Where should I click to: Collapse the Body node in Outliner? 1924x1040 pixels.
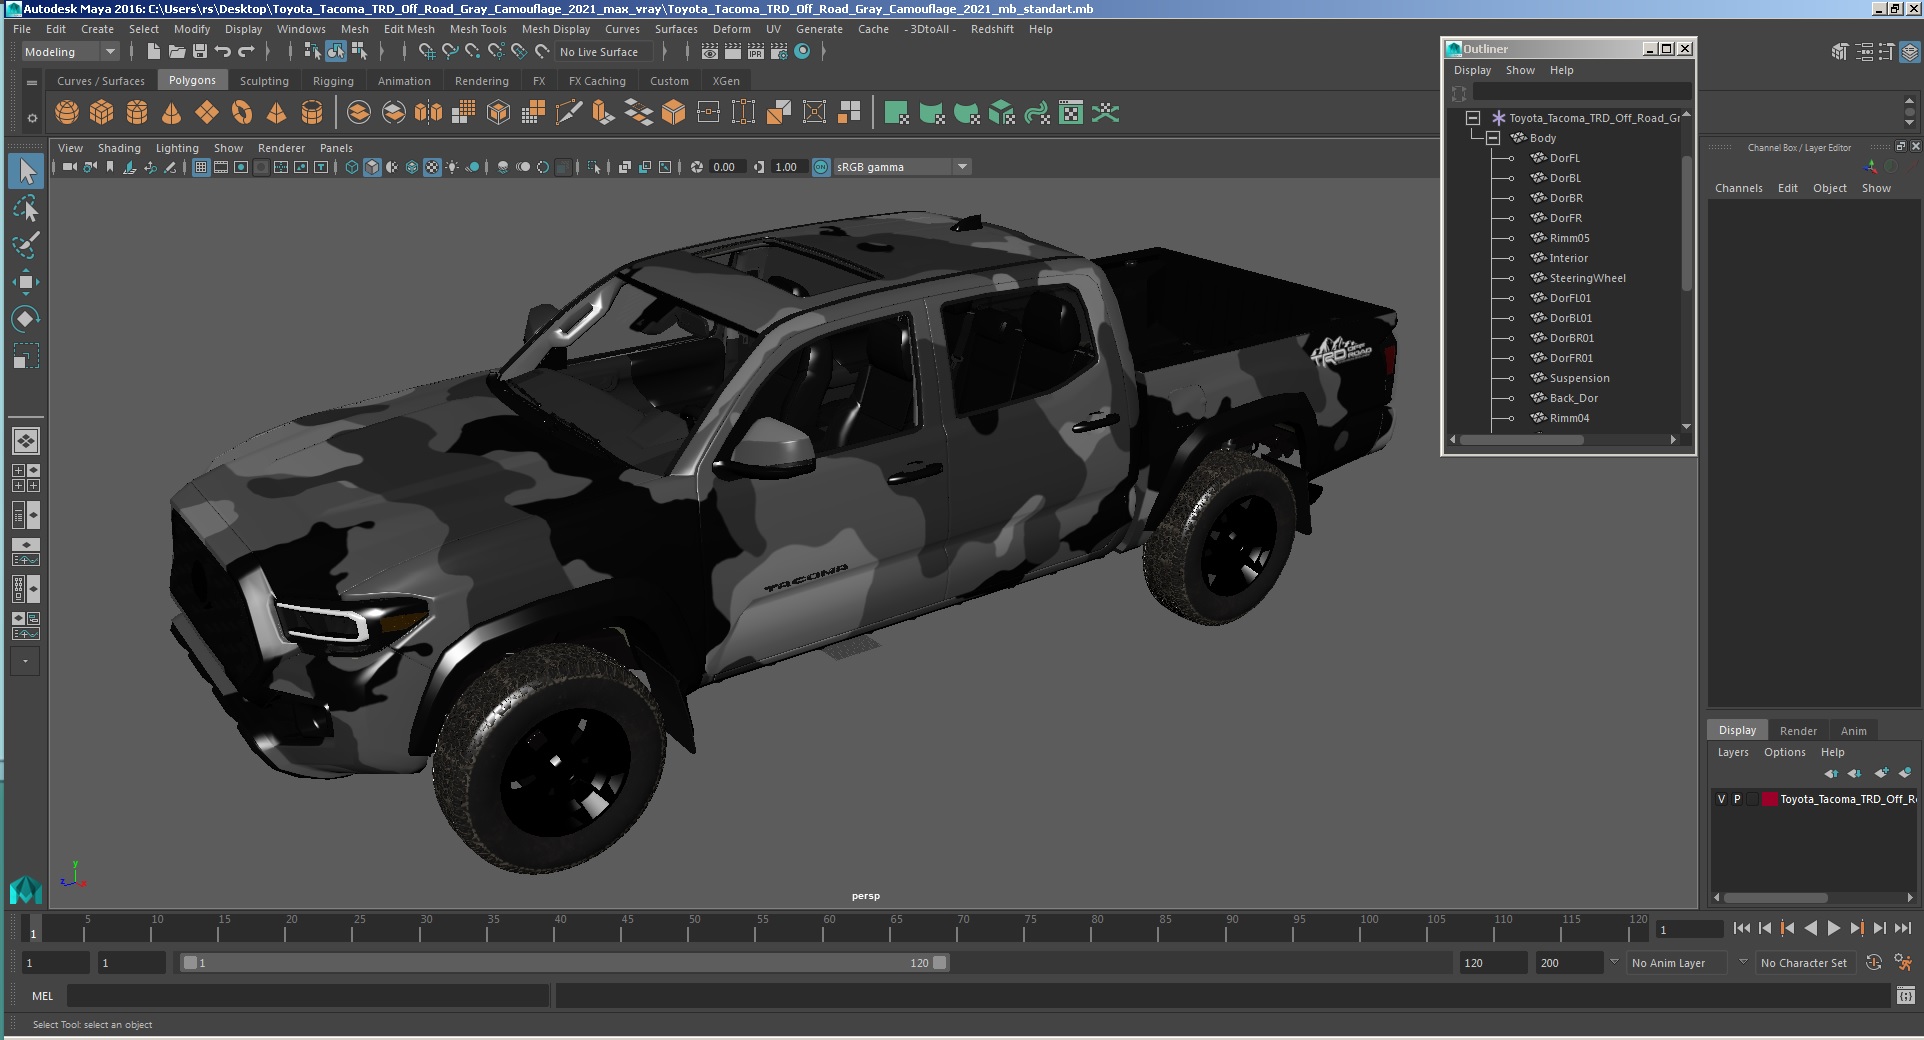[x=1493, y=138]
